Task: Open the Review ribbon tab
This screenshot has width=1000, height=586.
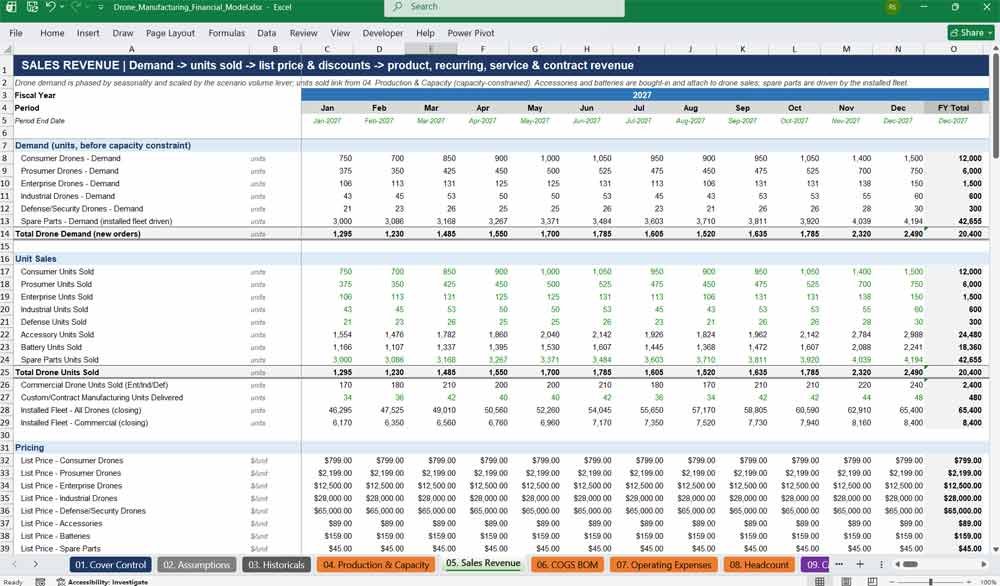Action: (303, 33)
